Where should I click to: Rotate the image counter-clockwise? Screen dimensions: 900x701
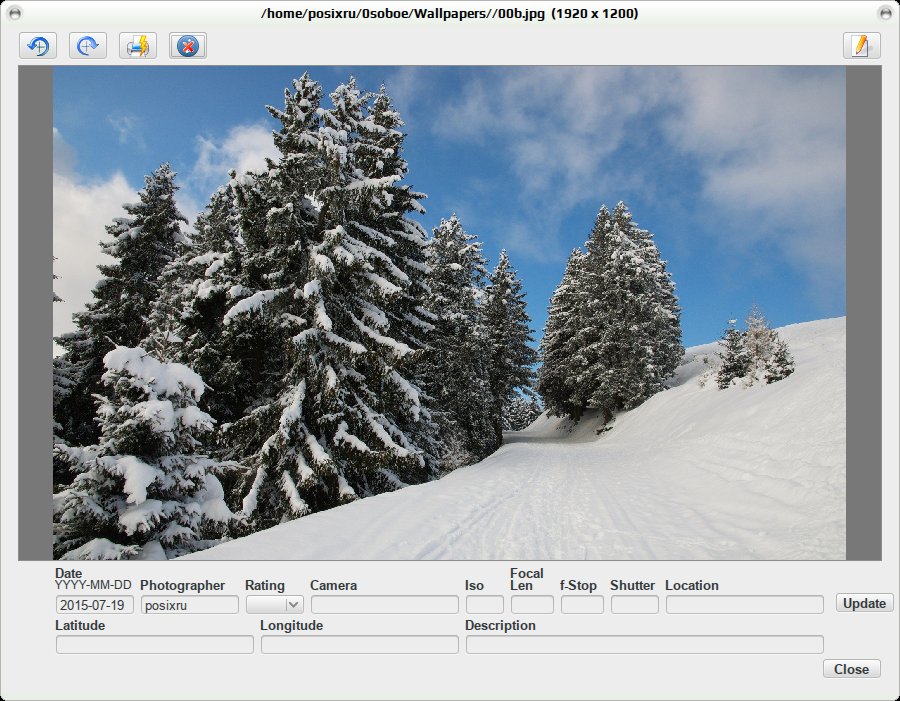[x=38, y=46]
